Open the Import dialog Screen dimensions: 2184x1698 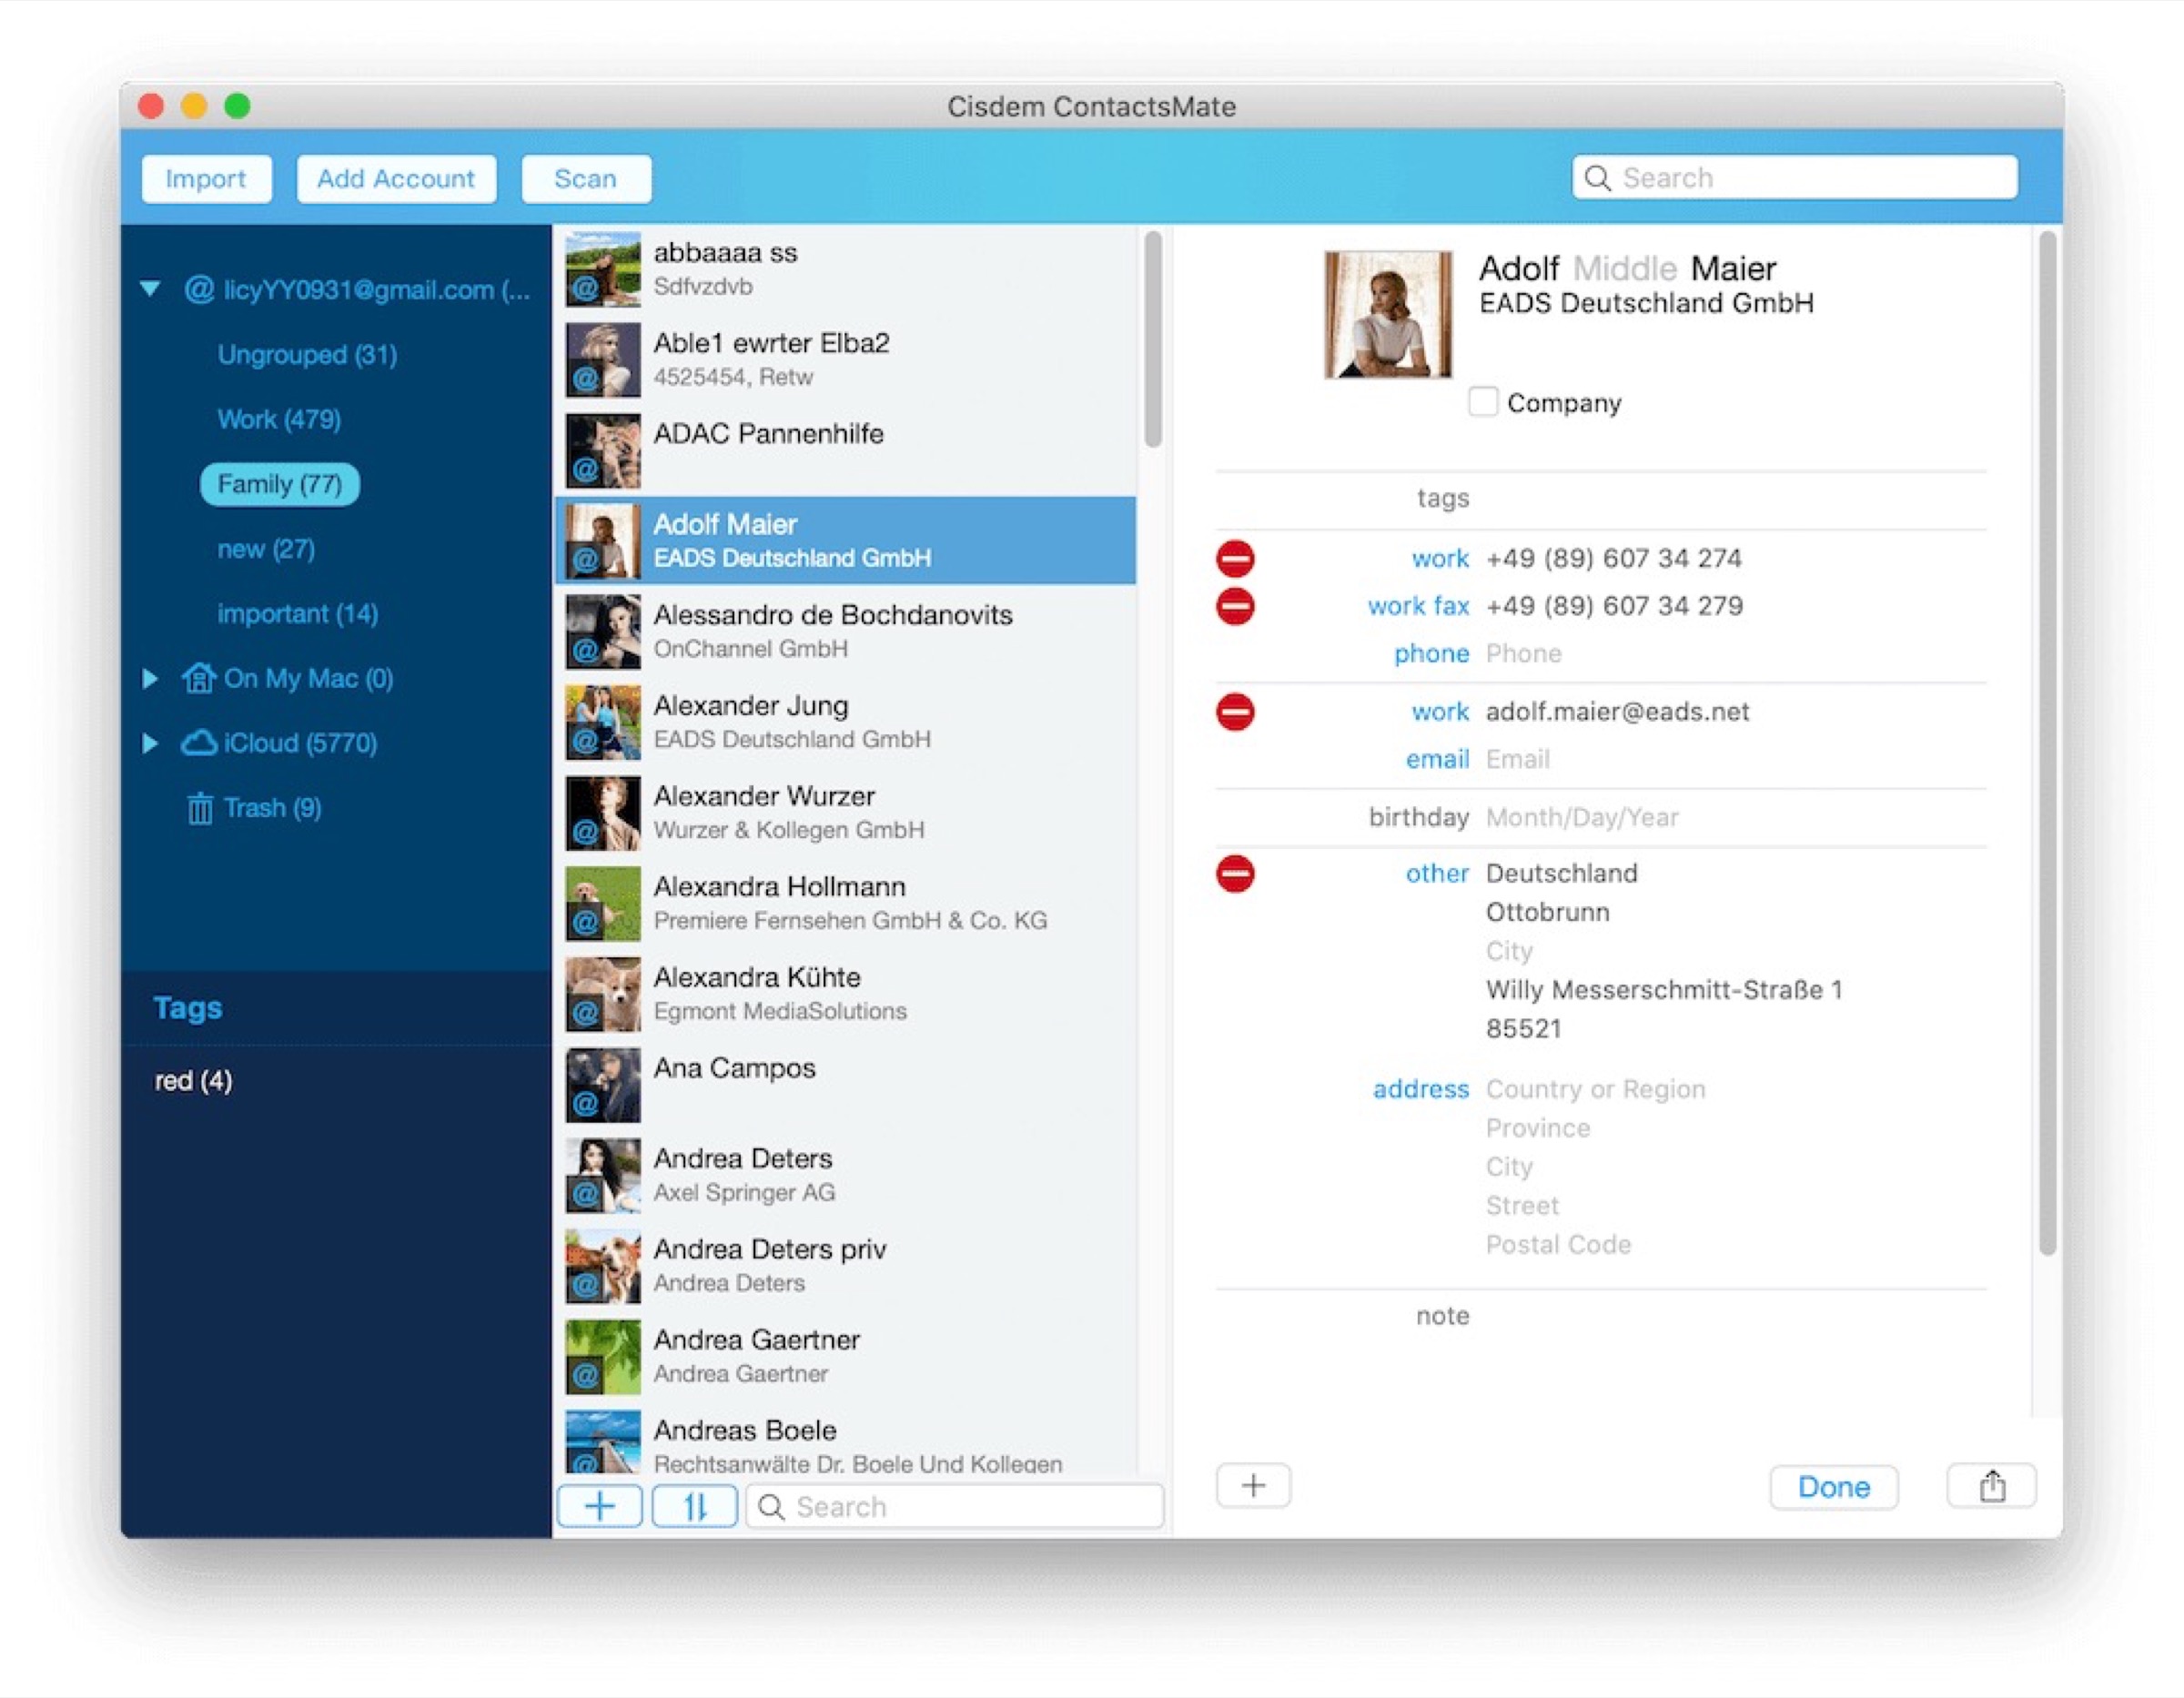(x=206, y=179)
